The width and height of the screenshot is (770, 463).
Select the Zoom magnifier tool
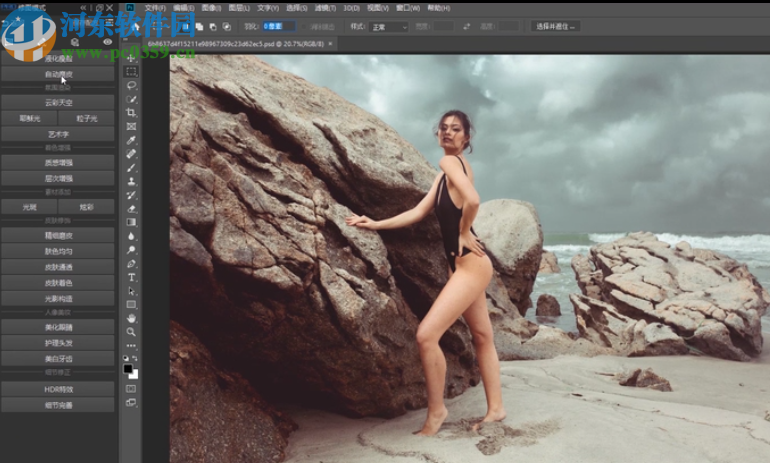tap(131, 331)
